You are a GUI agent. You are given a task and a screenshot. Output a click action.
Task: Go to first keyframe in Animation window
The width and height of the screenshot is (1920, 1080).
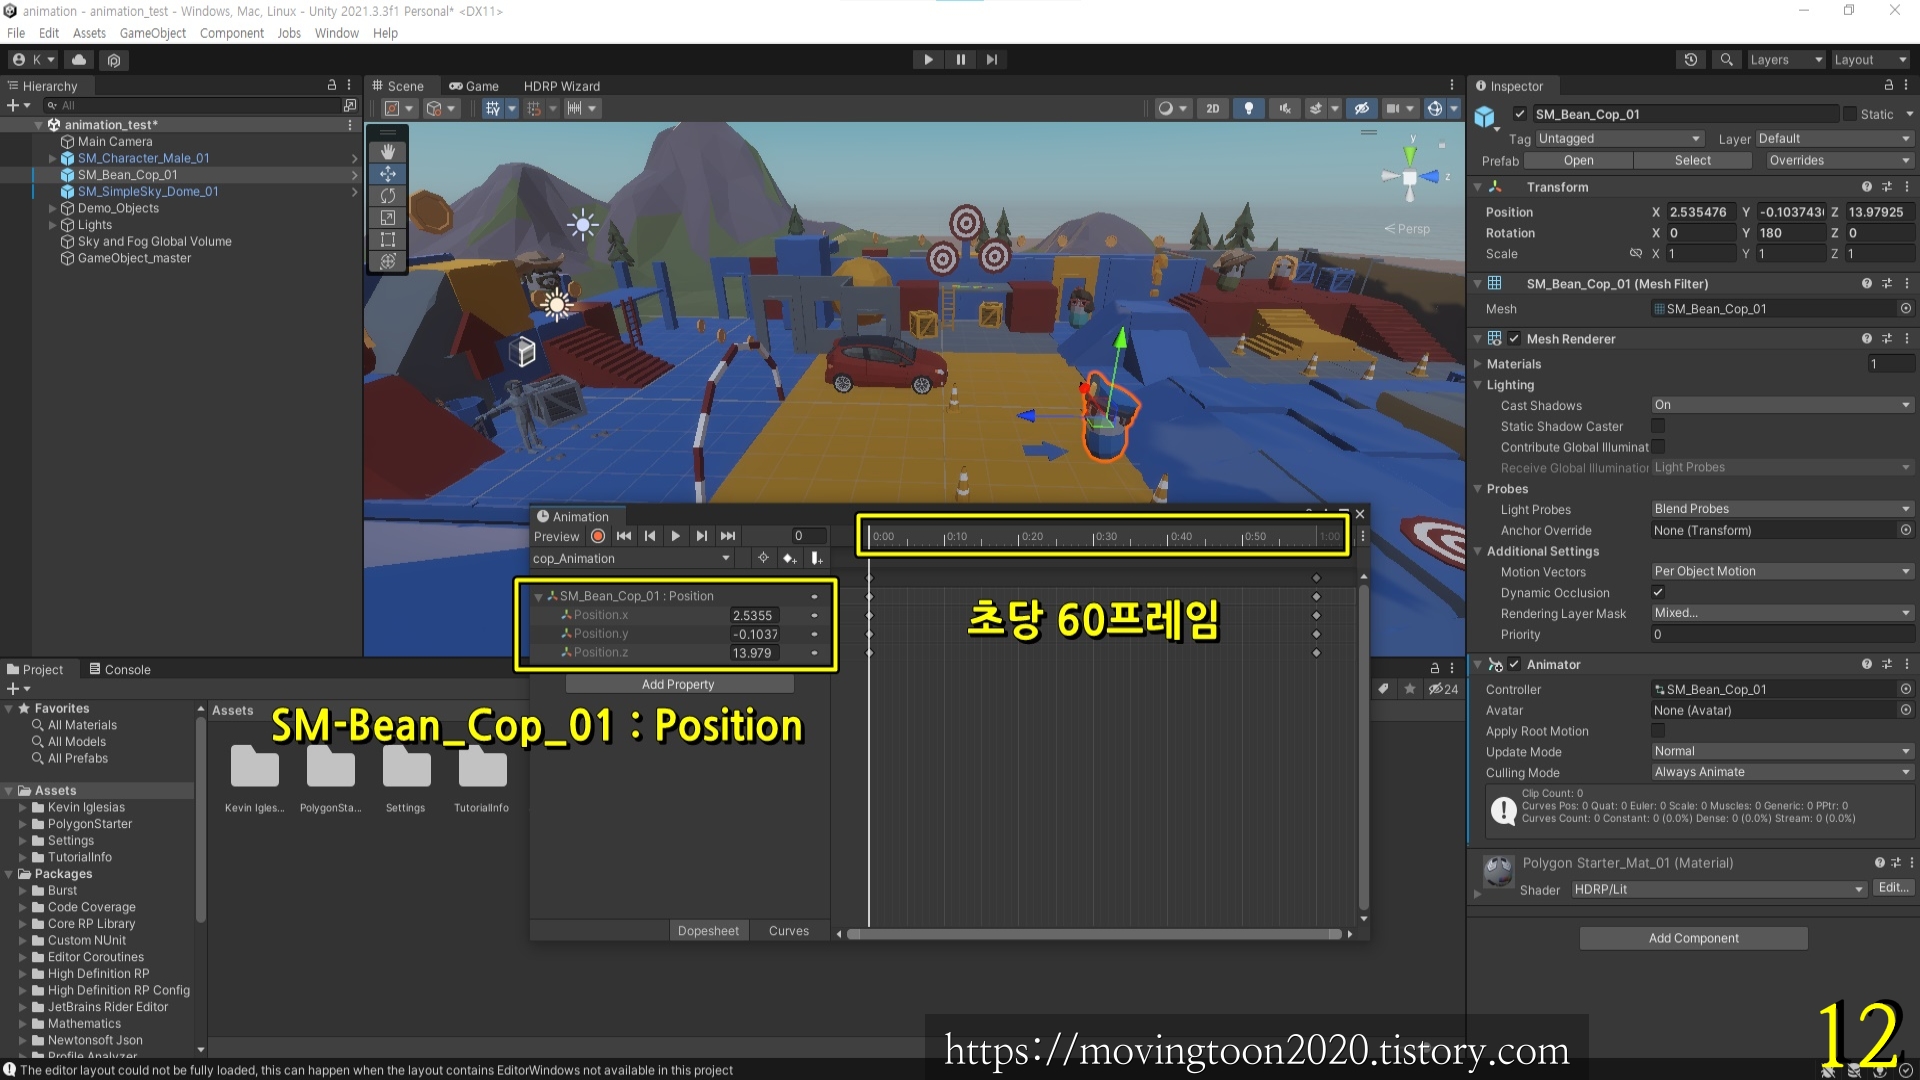624,536
